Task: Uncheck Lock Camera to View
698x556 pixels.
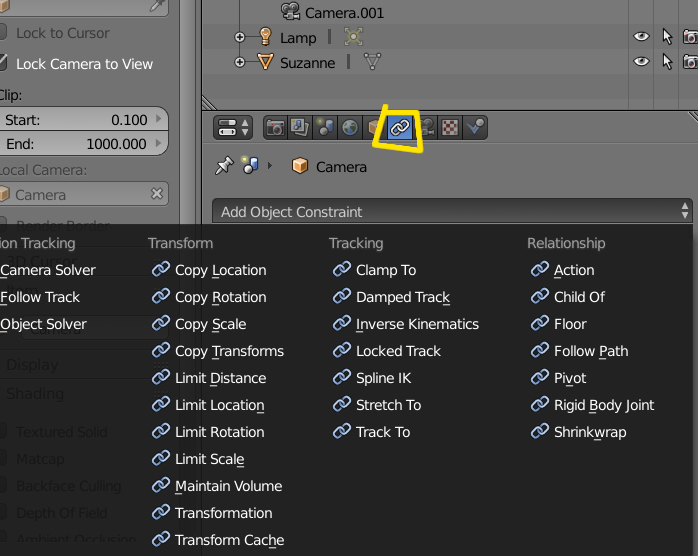Action: [x=2, y=63]
